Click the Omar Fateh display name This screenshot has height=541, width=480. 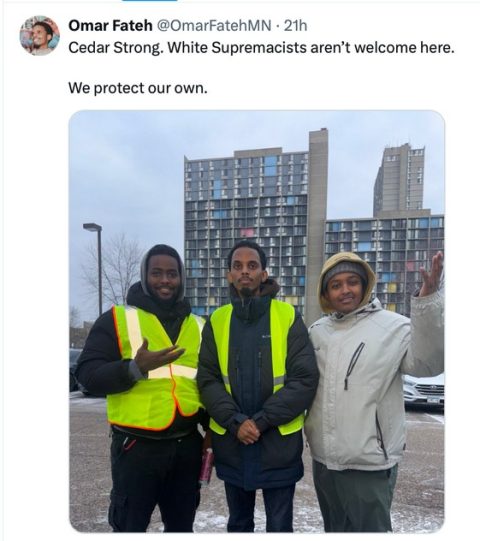coord(110,26)
